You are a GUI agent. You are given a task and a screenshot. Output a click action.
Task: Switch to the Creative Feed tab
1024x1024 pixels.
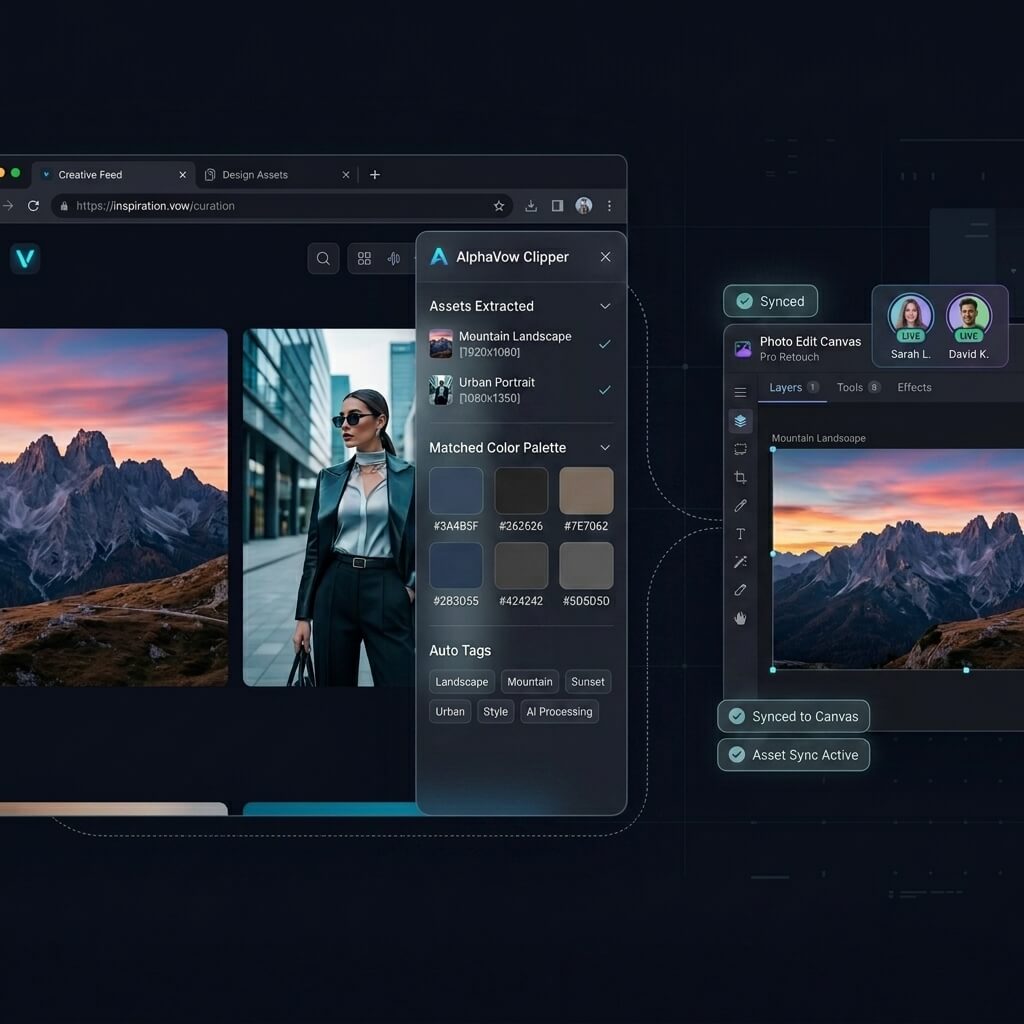tap(112, 174)
